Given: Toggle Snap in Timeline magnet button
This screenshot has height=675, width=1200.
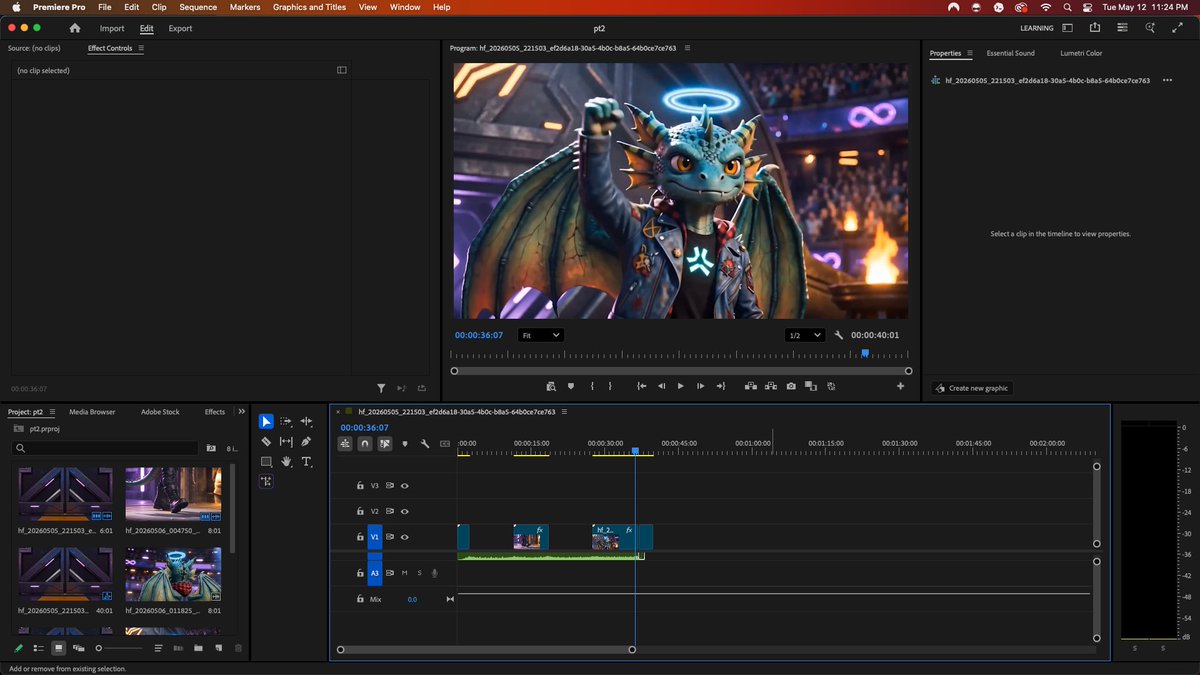Looking at the screenshot, I should [x=365, y=444].
